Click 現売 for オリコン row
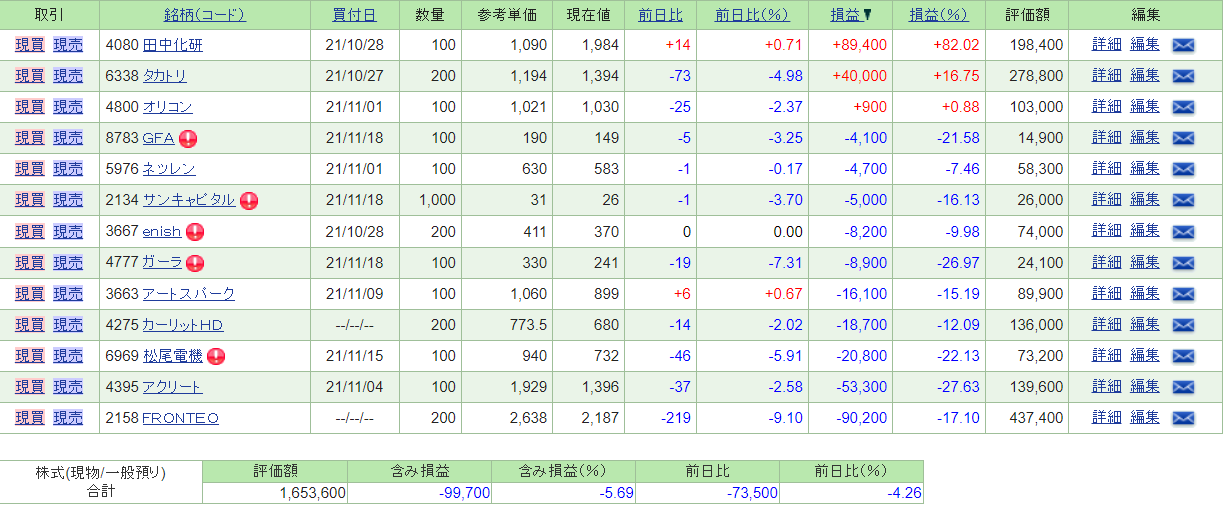This screenshot has height=509, width=1226. point(68,107)
